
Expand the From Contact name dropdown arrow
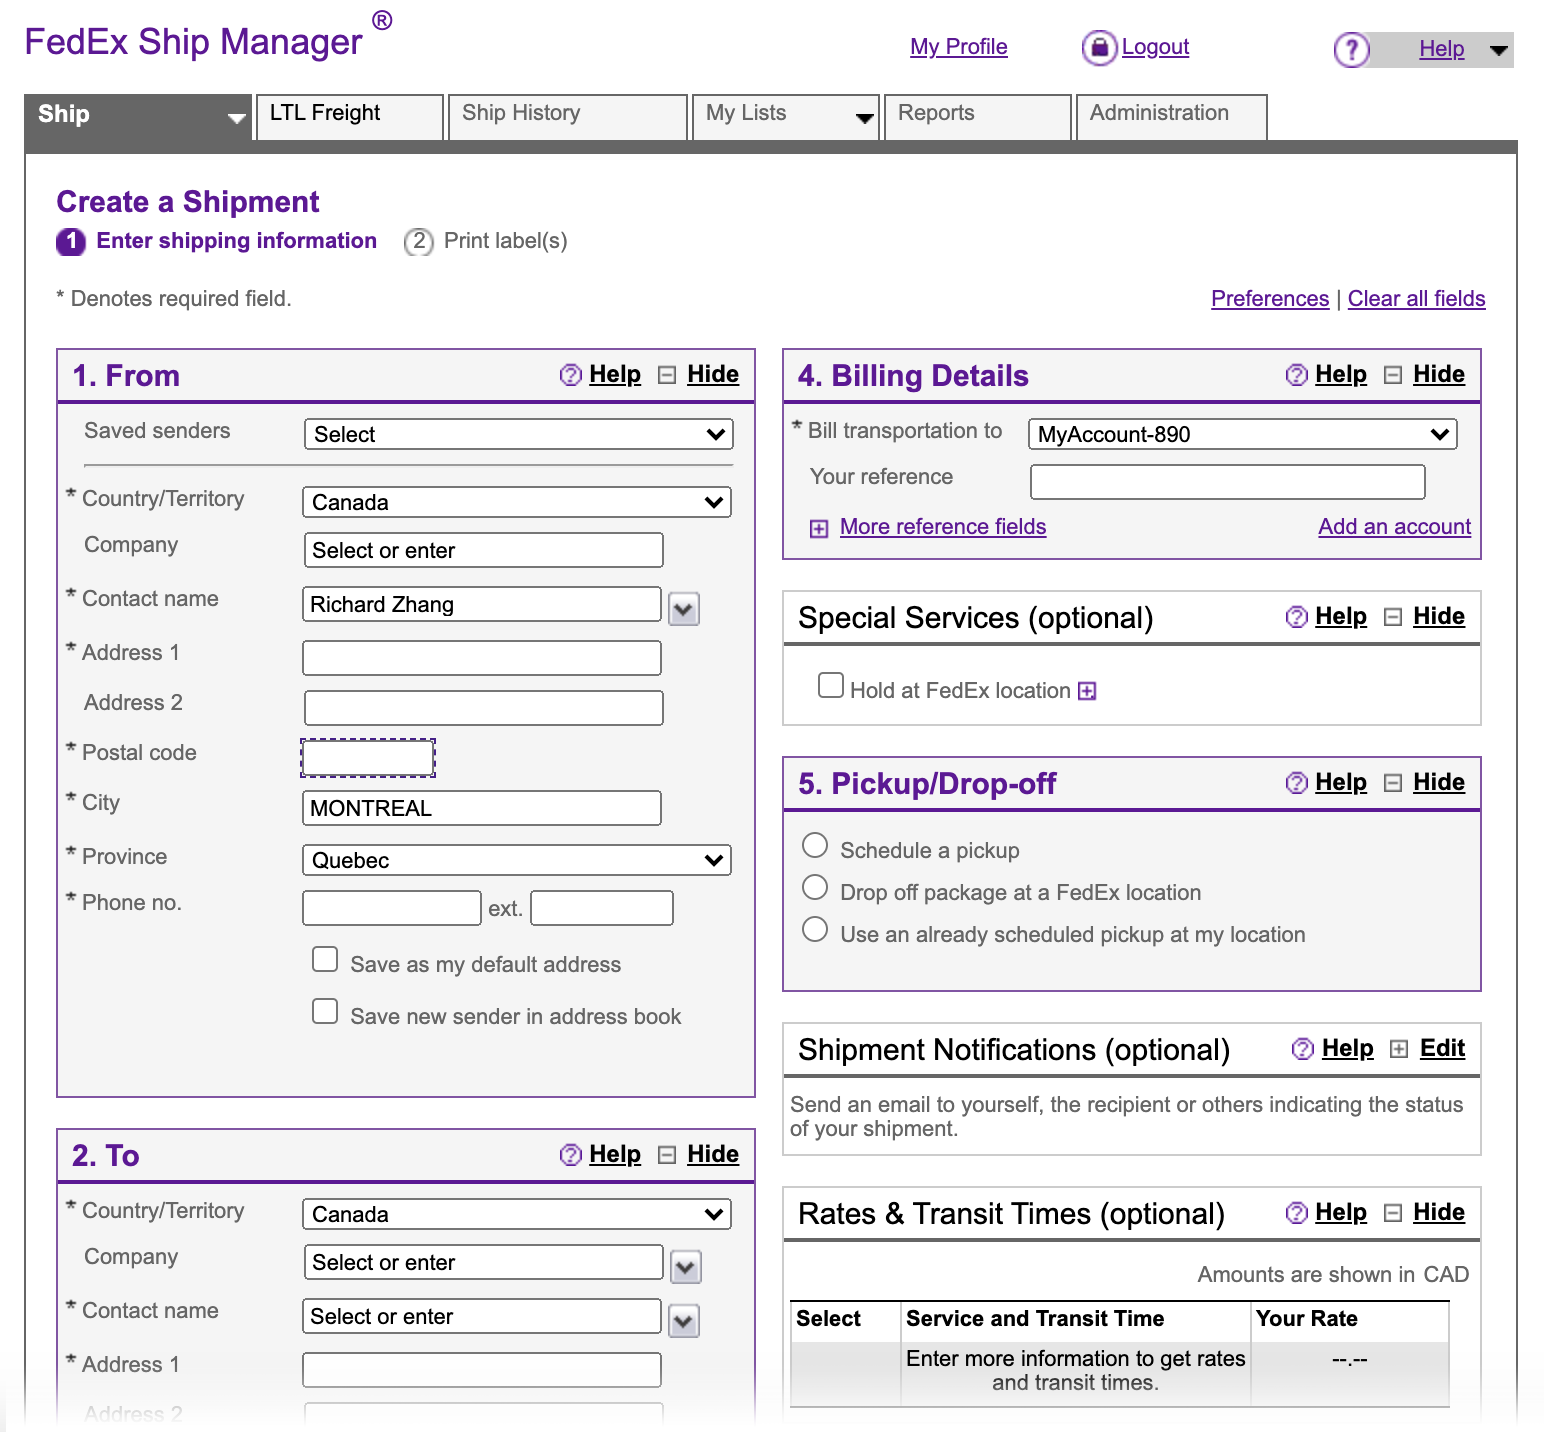tap(684, 608)
